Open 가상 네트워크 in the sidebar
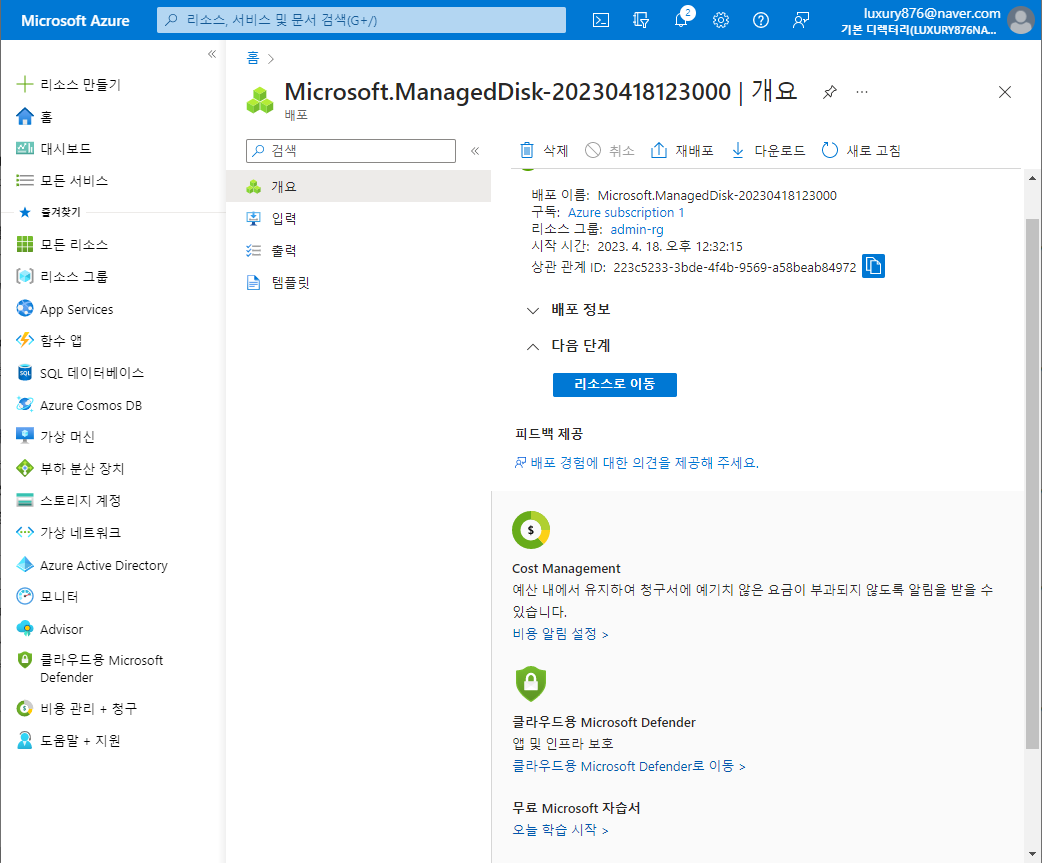Viewport: 1042px width, 863px height. click(x=68, y=532)
